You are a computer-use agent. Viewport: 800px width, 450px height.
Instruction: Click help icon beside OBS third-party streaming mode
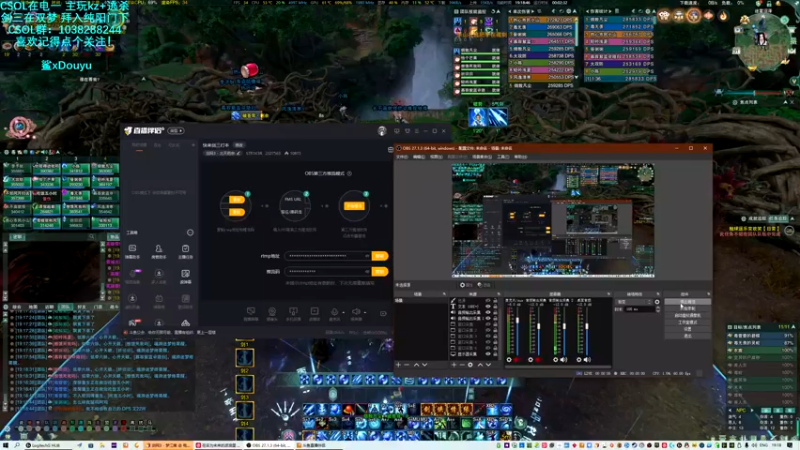349,173
